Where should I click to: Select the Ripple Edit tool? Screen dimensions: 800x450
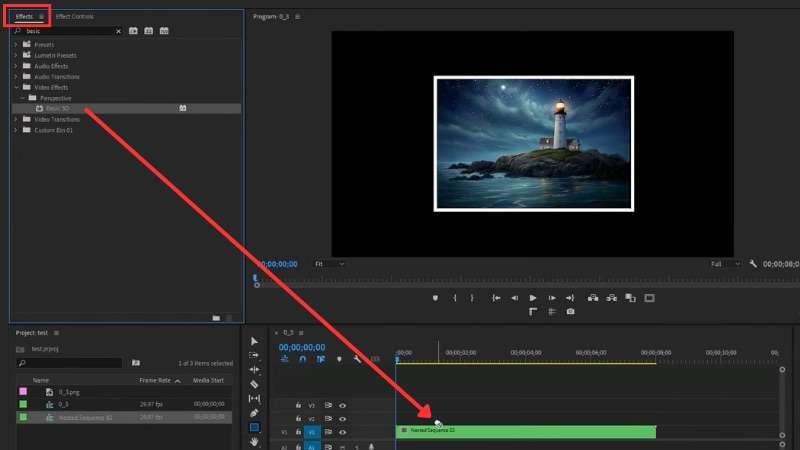(x=254, y=369)
